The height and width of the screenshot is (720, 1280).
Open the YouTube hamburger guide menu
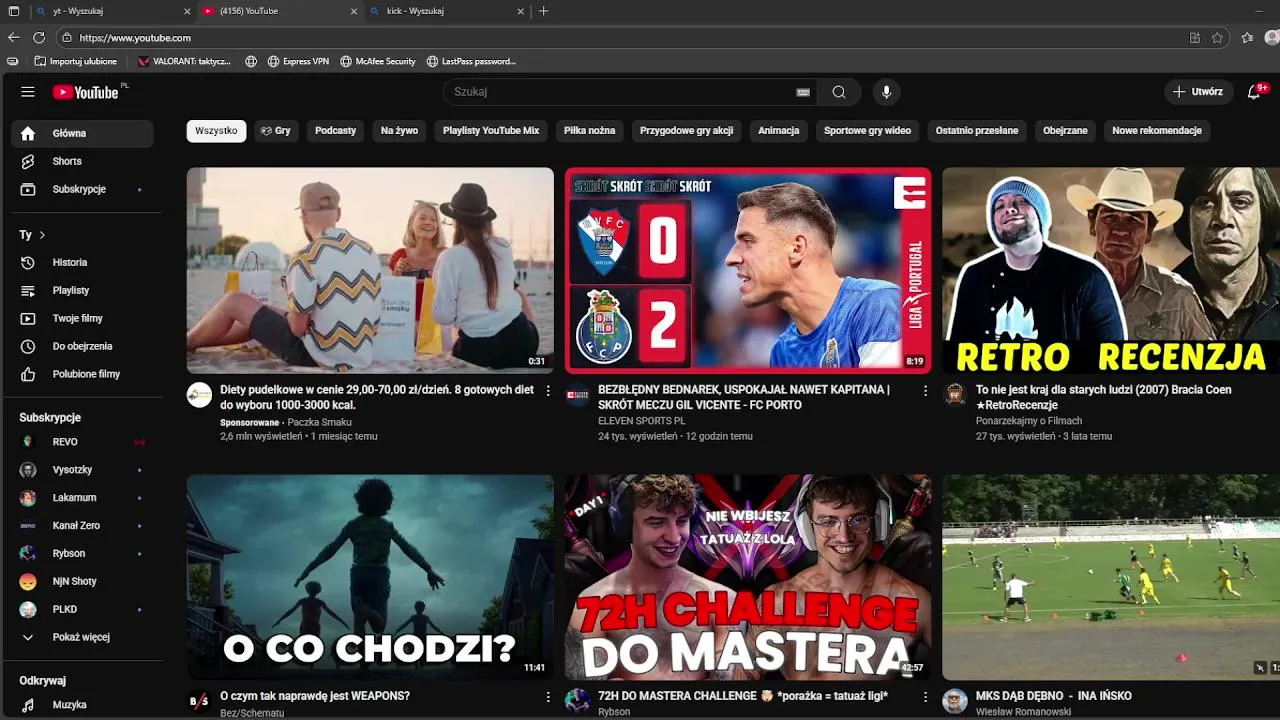(x=28, y=92)
